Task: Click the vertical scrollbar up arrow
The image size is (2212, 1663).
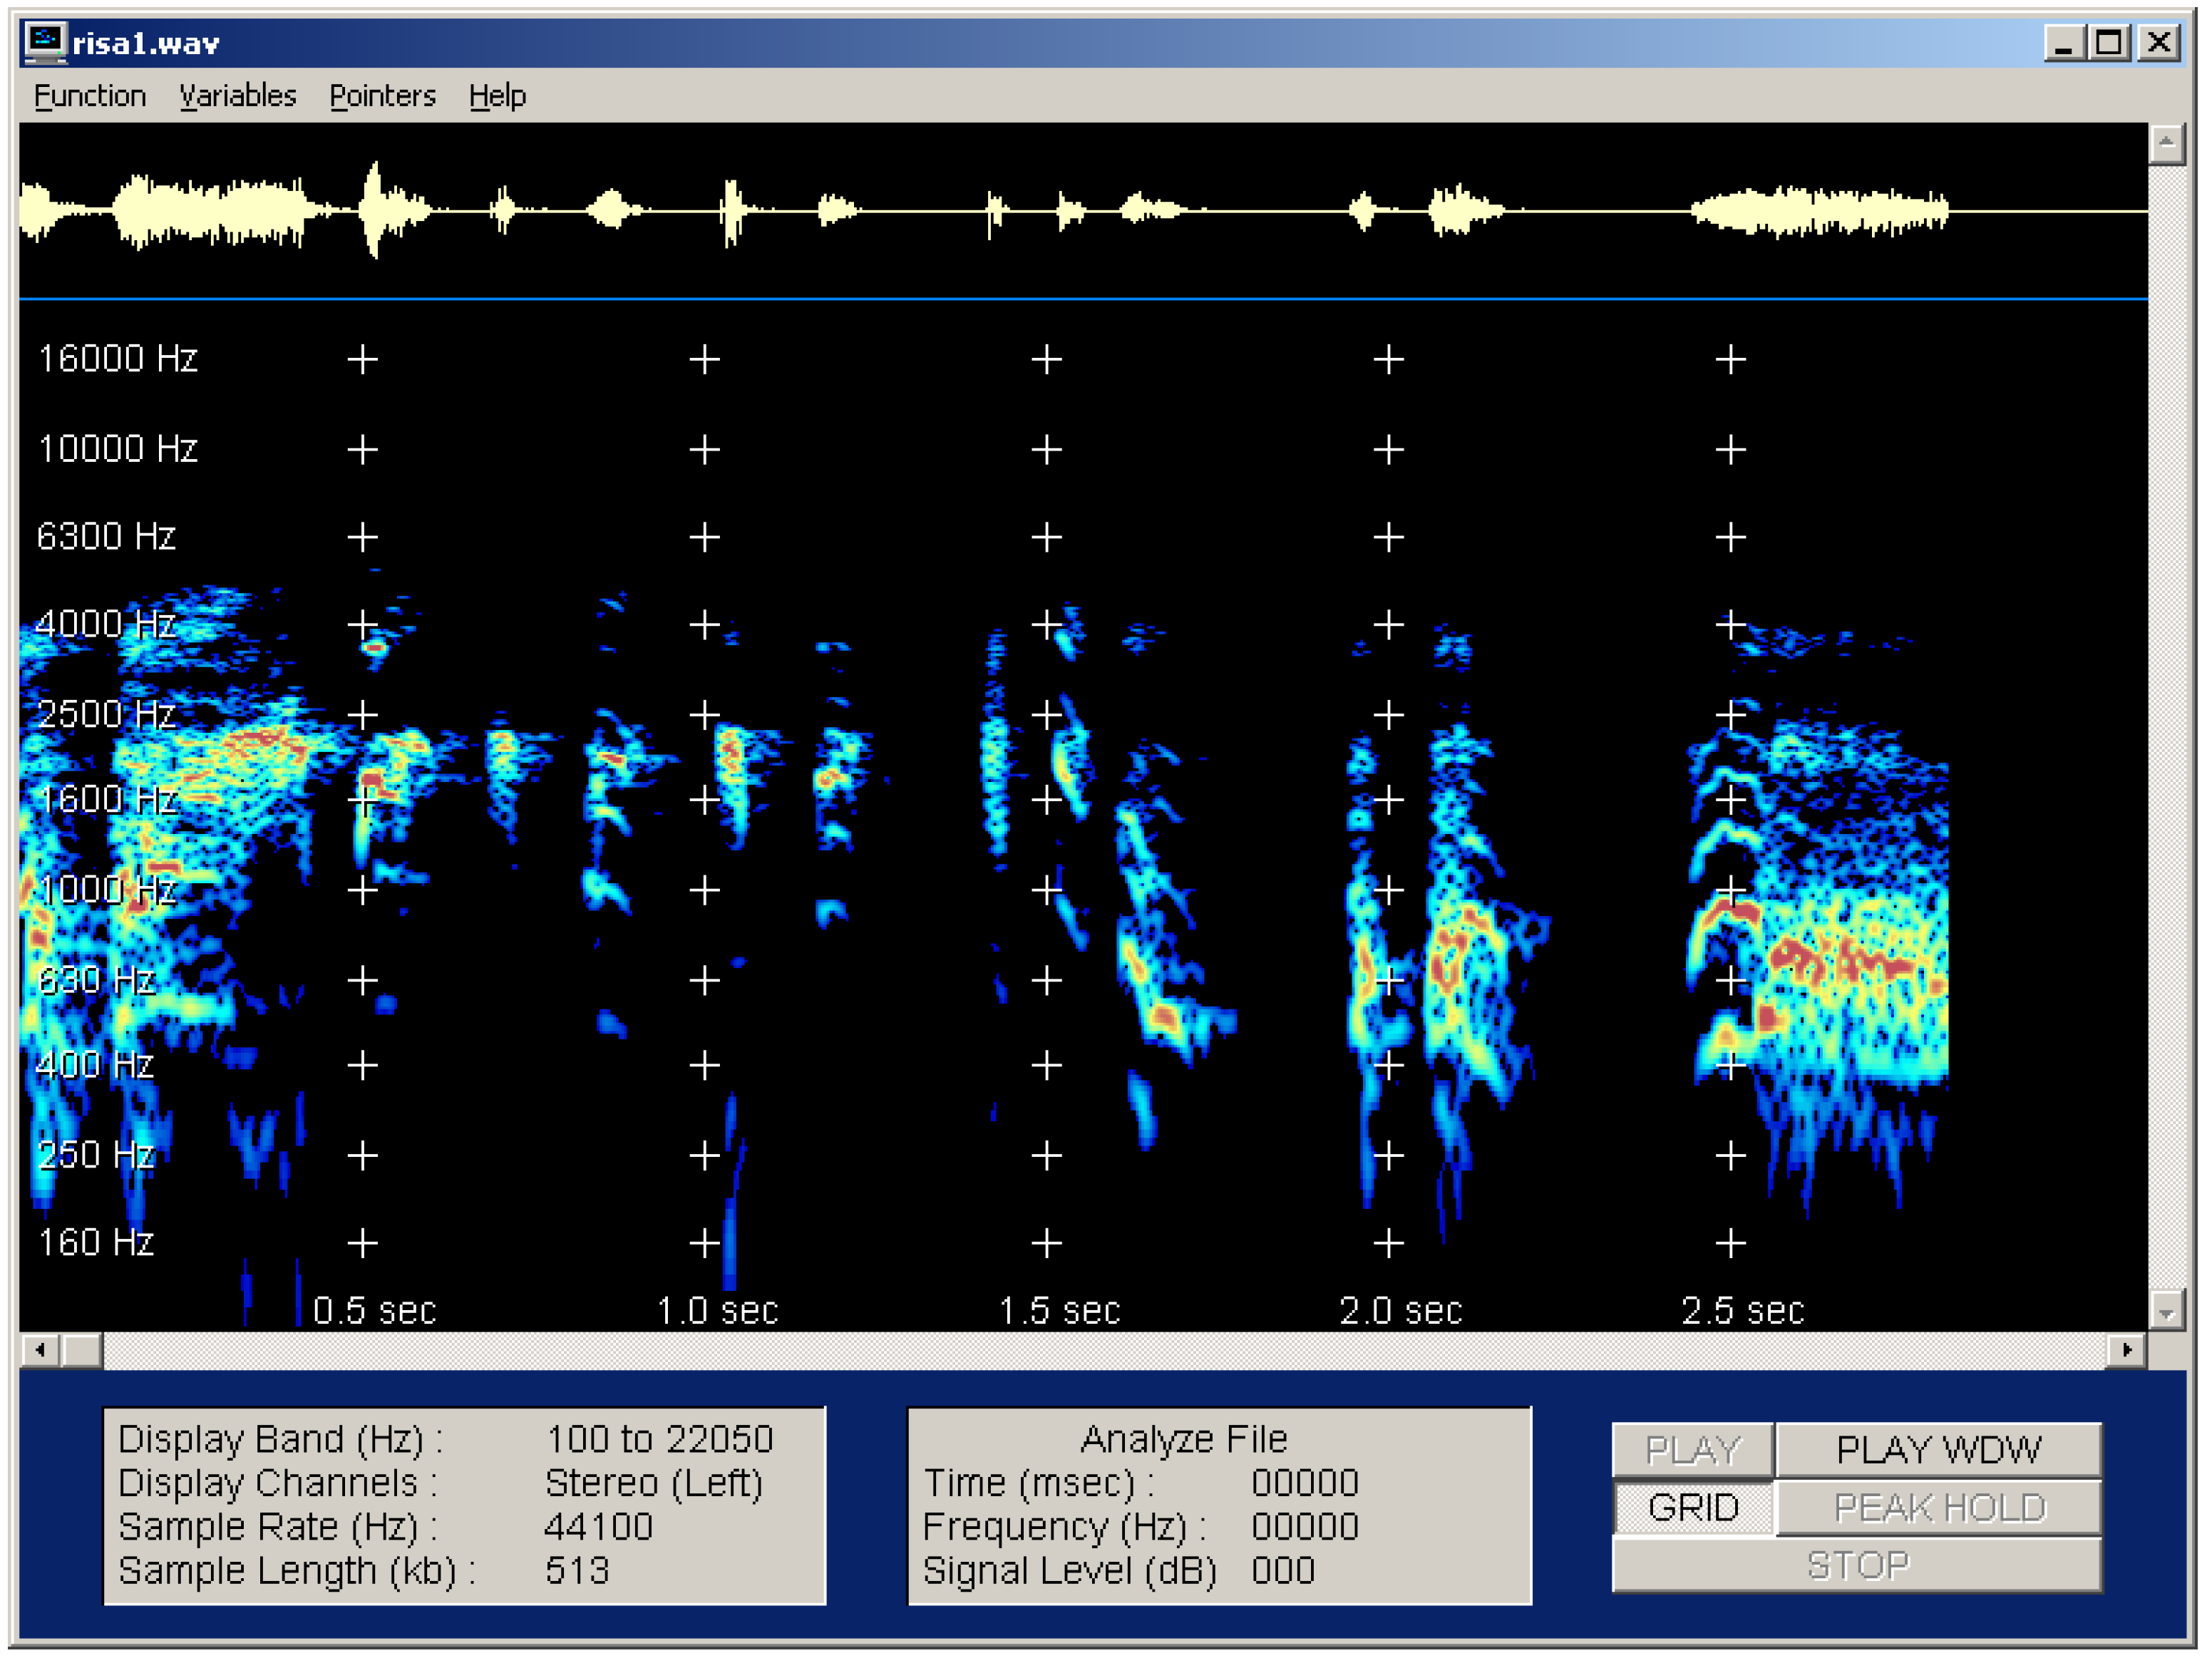Action: click(x=2166, y=145)
